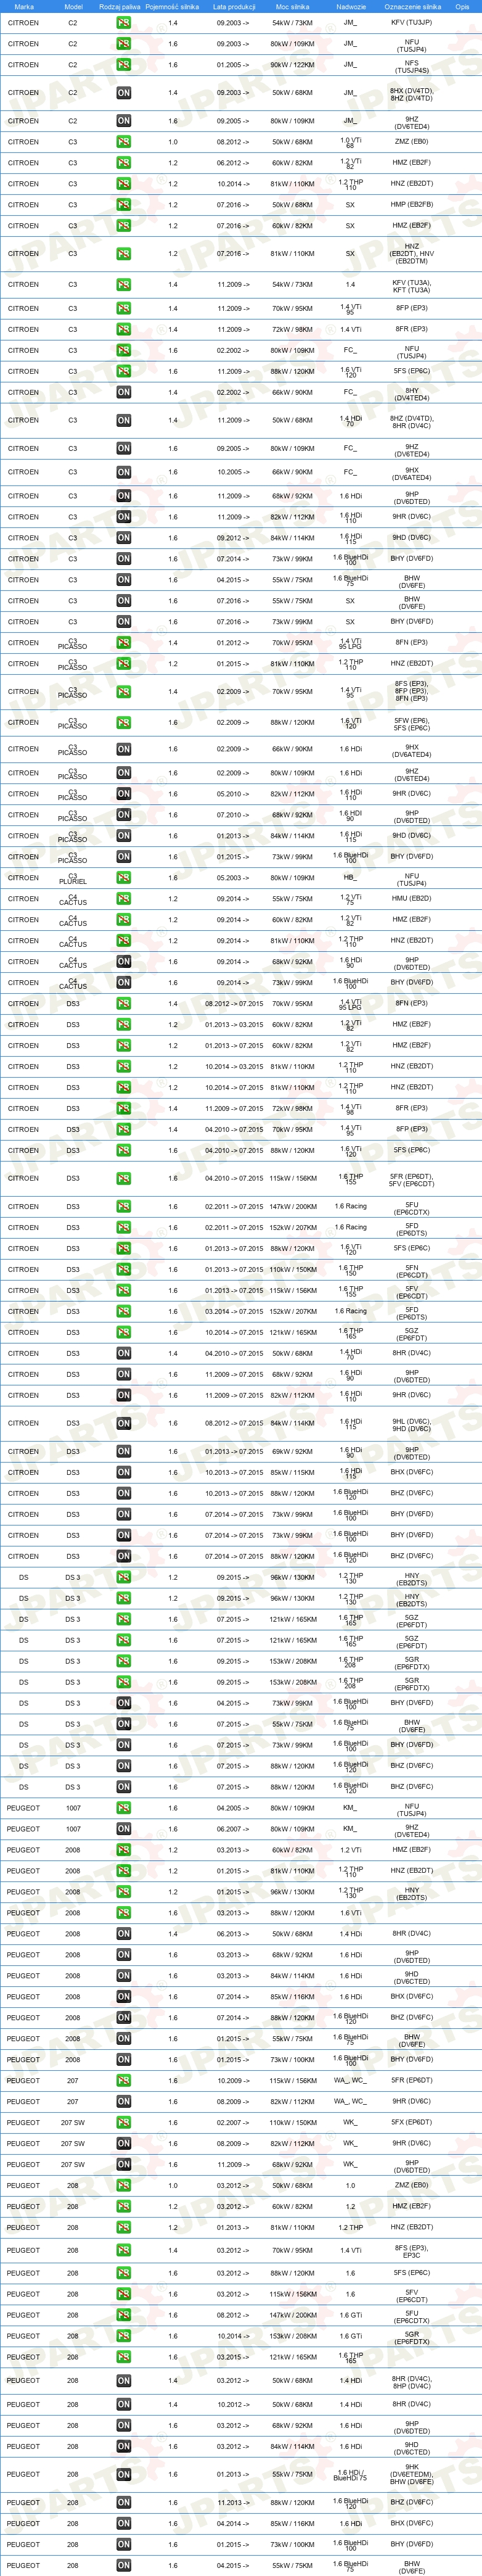Click petrol icon for C3 Picasso 8FN (EP3) LPG

coord(123,643)
